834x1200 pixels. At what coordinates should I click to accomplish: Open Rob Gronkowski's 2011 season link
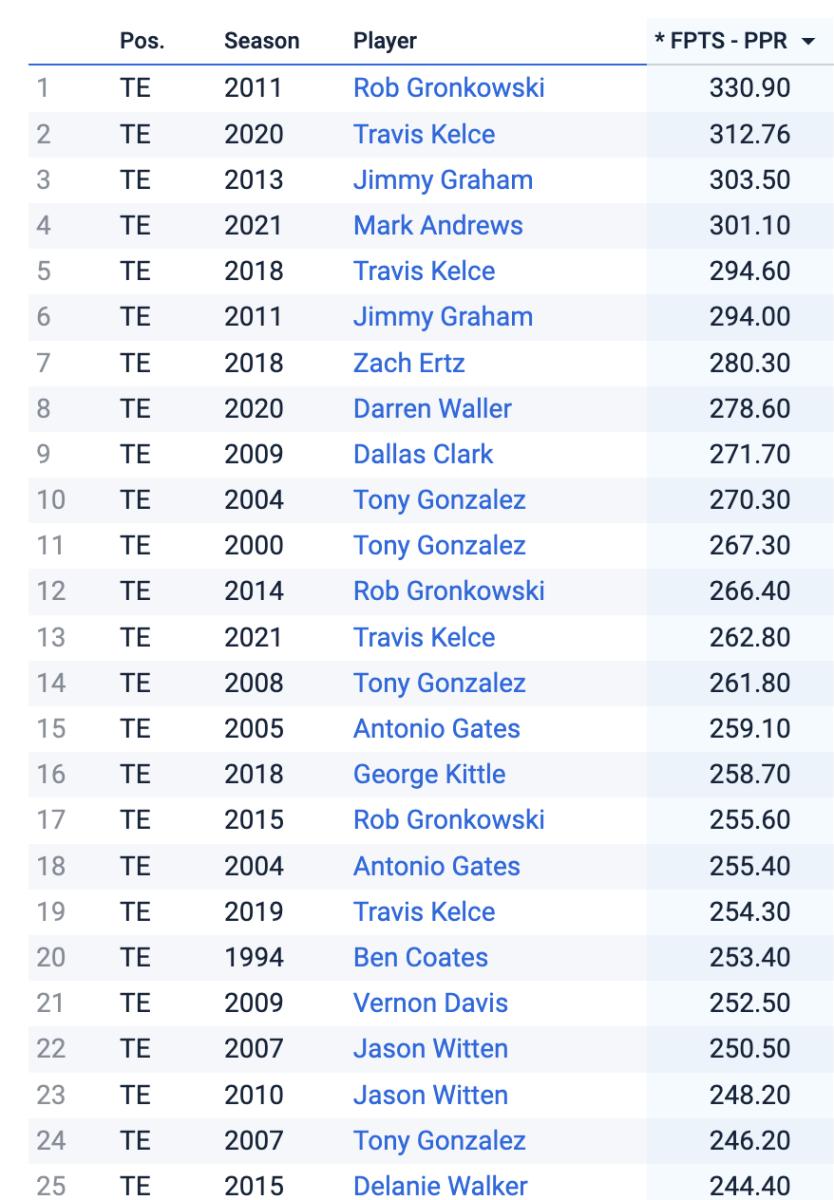[448, 88]
